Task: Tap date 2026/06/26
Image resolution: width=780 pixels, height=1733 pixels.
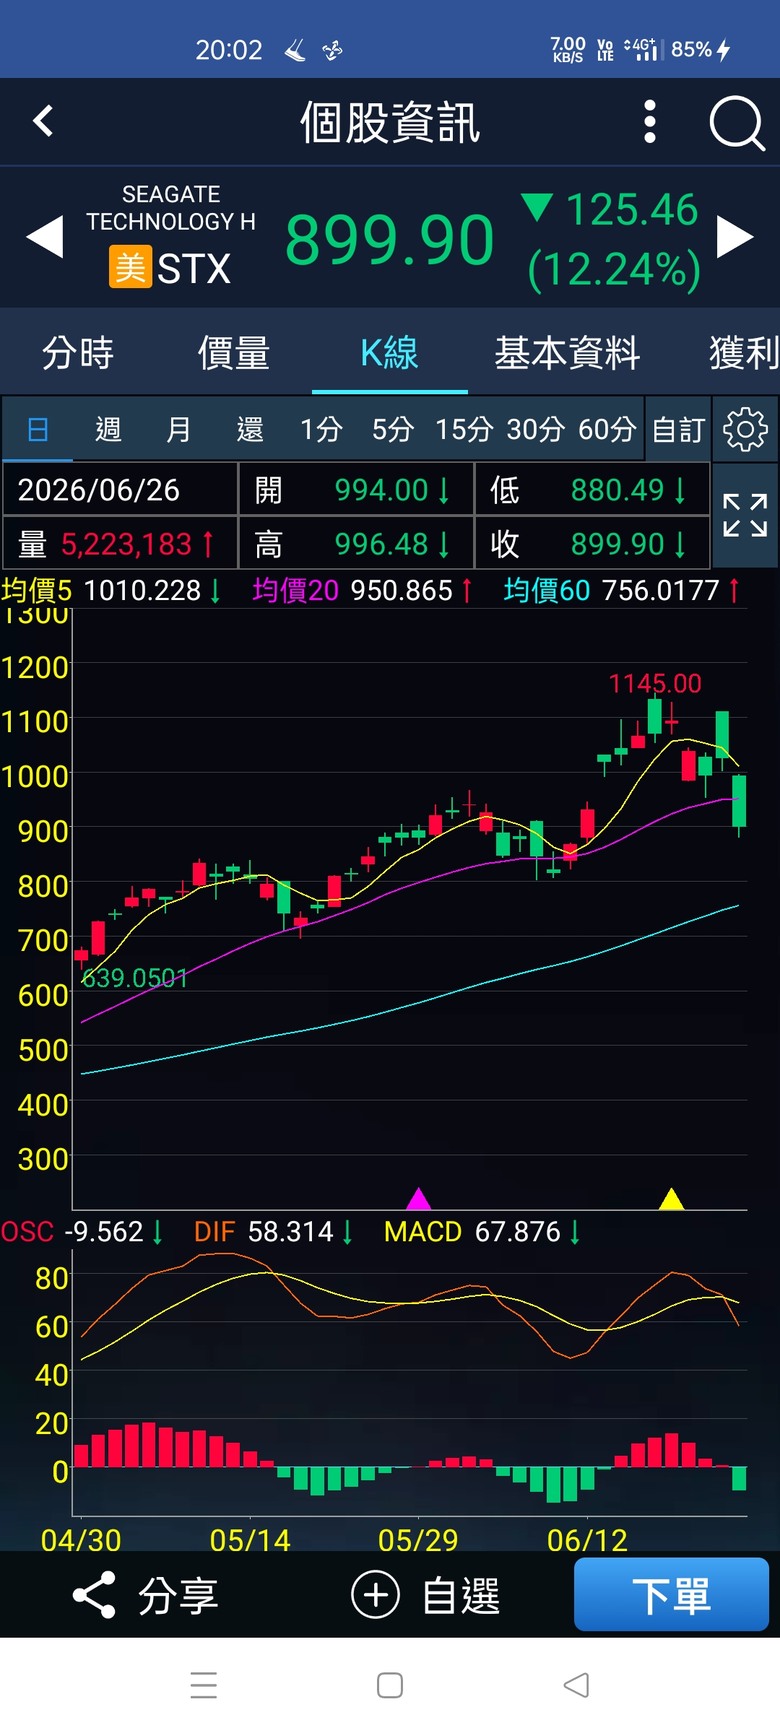Action: click(98, 490)
